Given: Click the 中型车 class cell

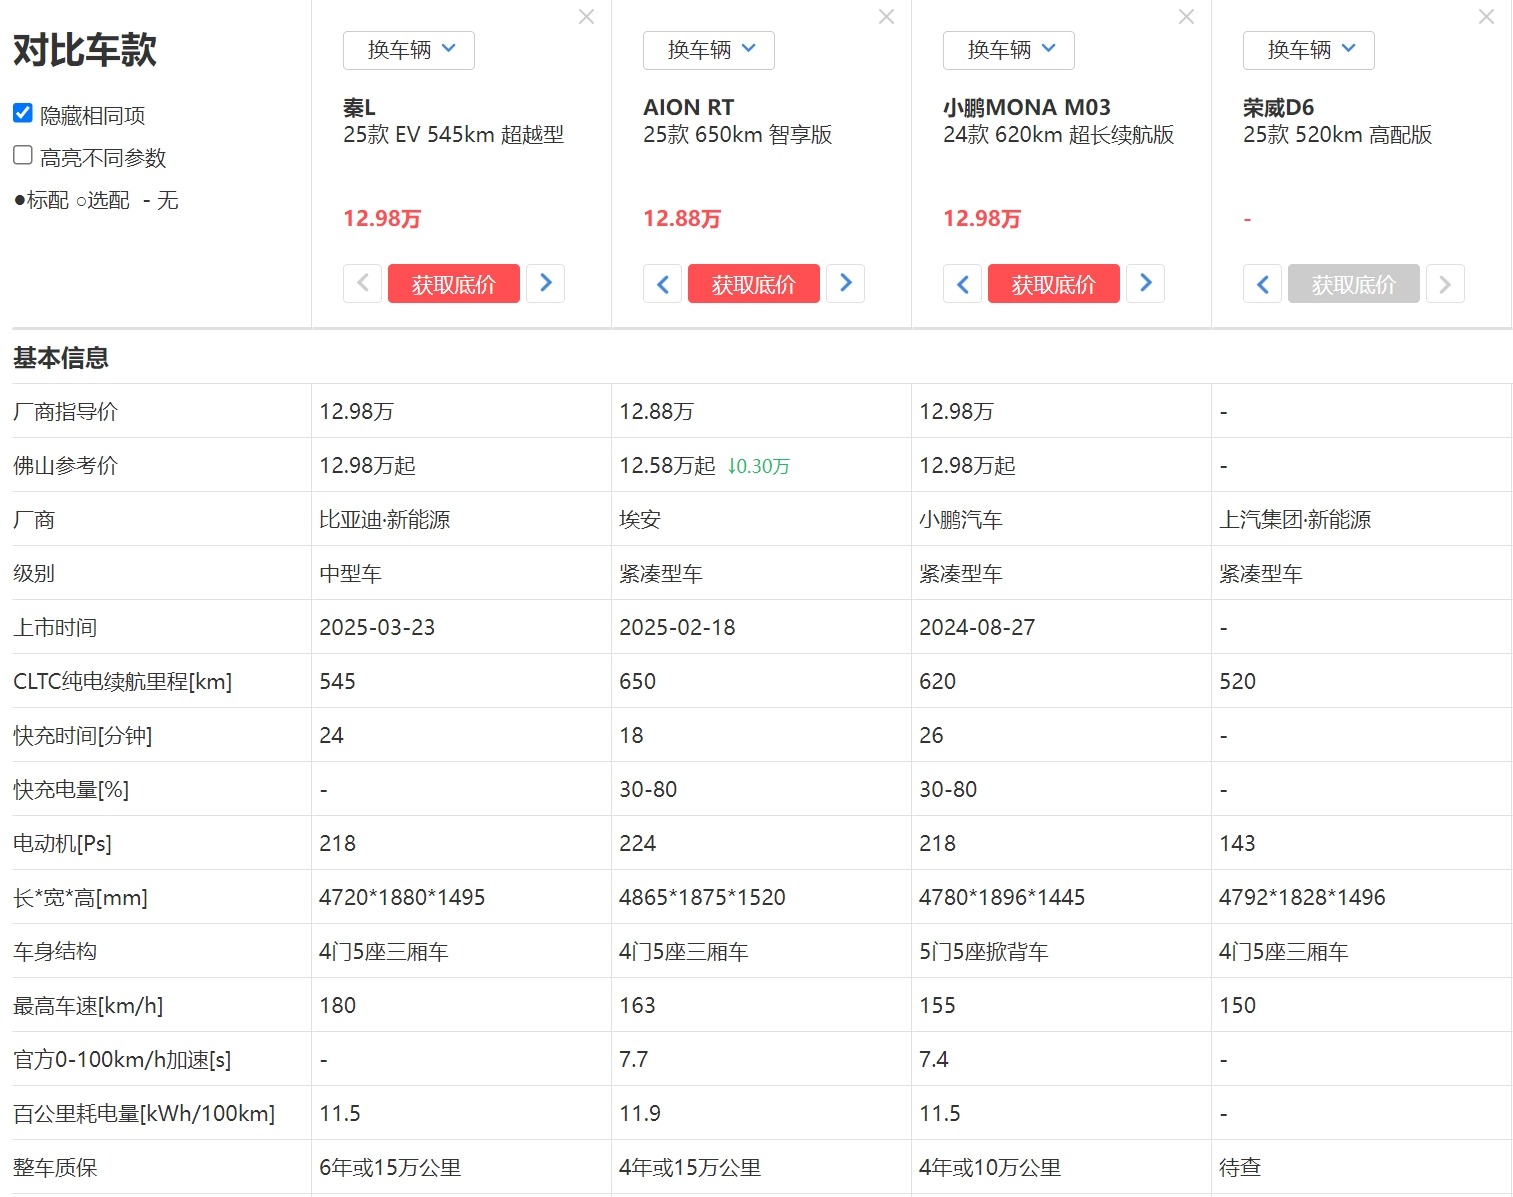Looking at the screenshot, I should click(350, 573).
